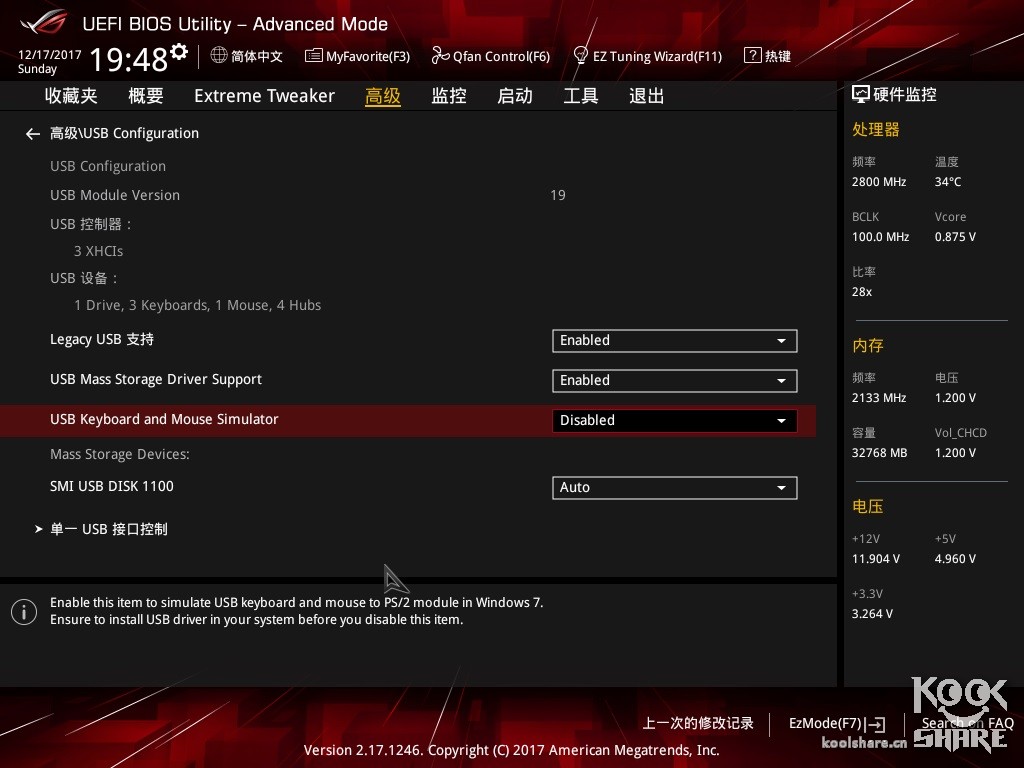Open 上一次的修改记录
The width and height of the screenshot is (1024, 768).
[x=698, y=724]
